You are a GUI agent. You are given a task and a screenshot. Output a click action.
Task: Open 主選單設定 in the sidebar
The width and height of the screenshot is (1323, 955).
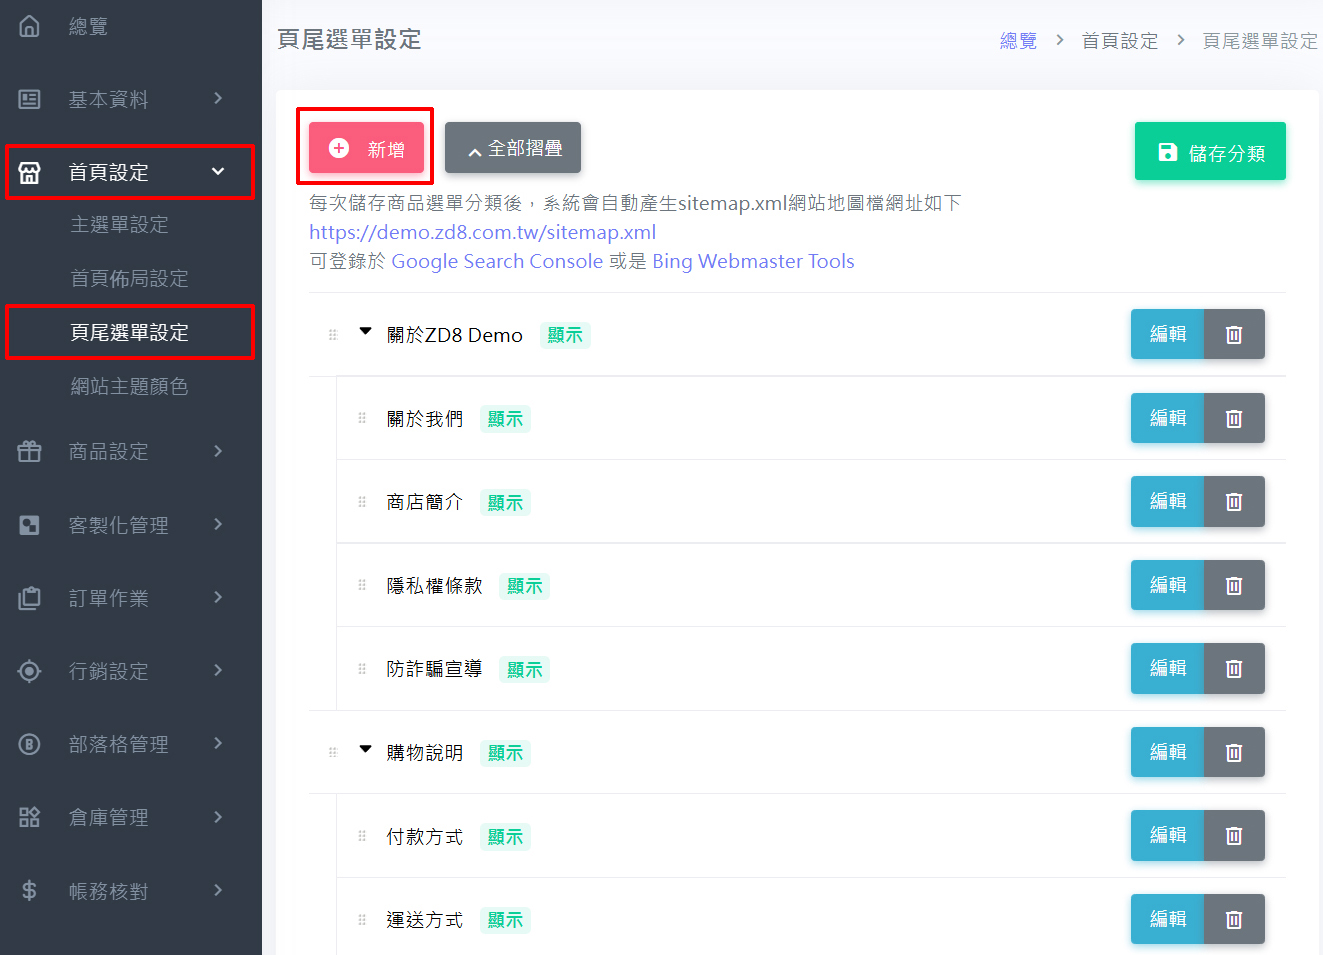pyautogui.click(x=119, y=225)
